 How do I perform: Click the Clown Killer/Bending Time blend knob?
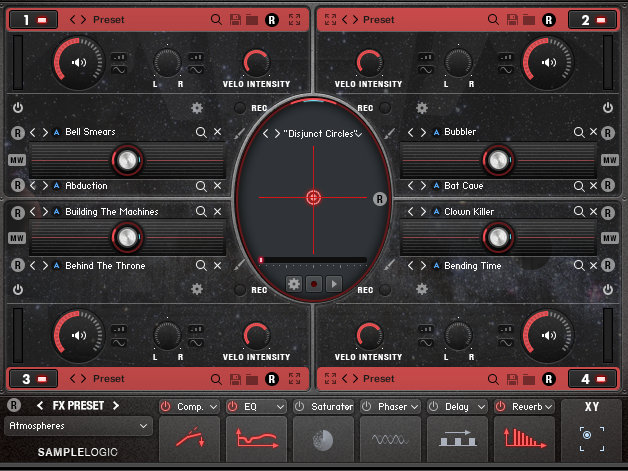pos(498,238)
